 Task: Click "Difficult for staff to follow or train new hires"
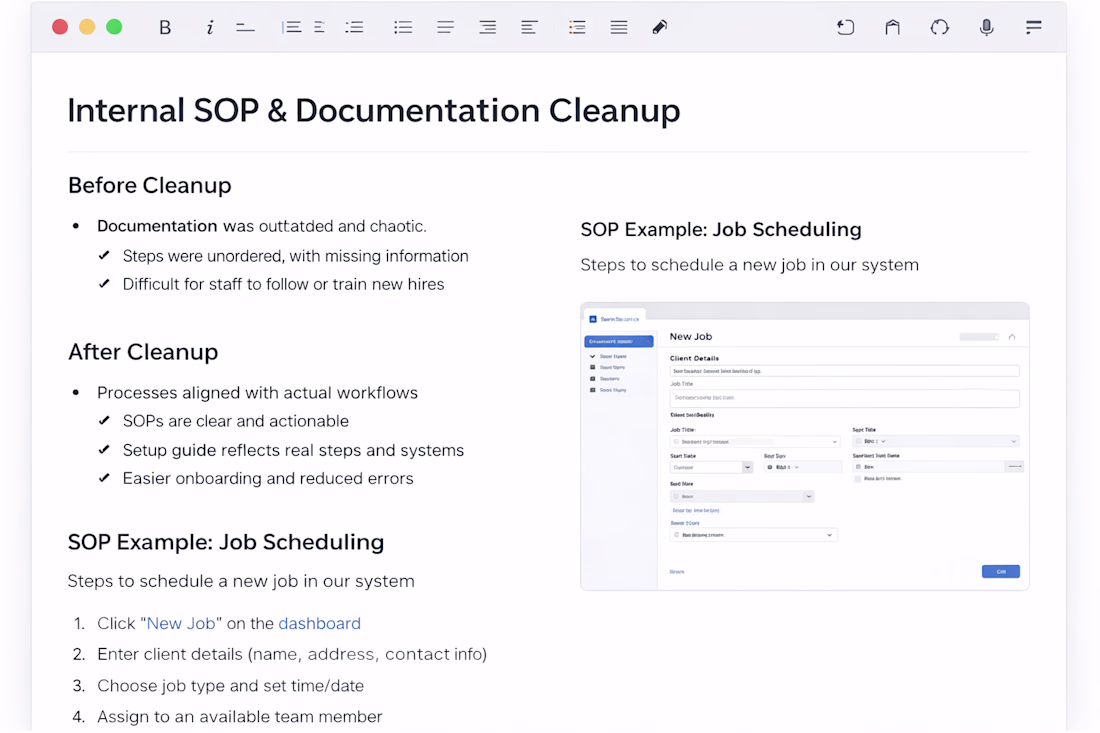(283, 284)
